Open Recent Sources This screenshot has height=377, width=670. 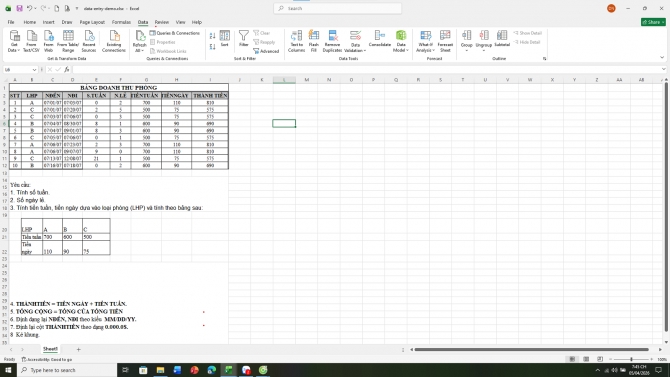pos(89,41)
